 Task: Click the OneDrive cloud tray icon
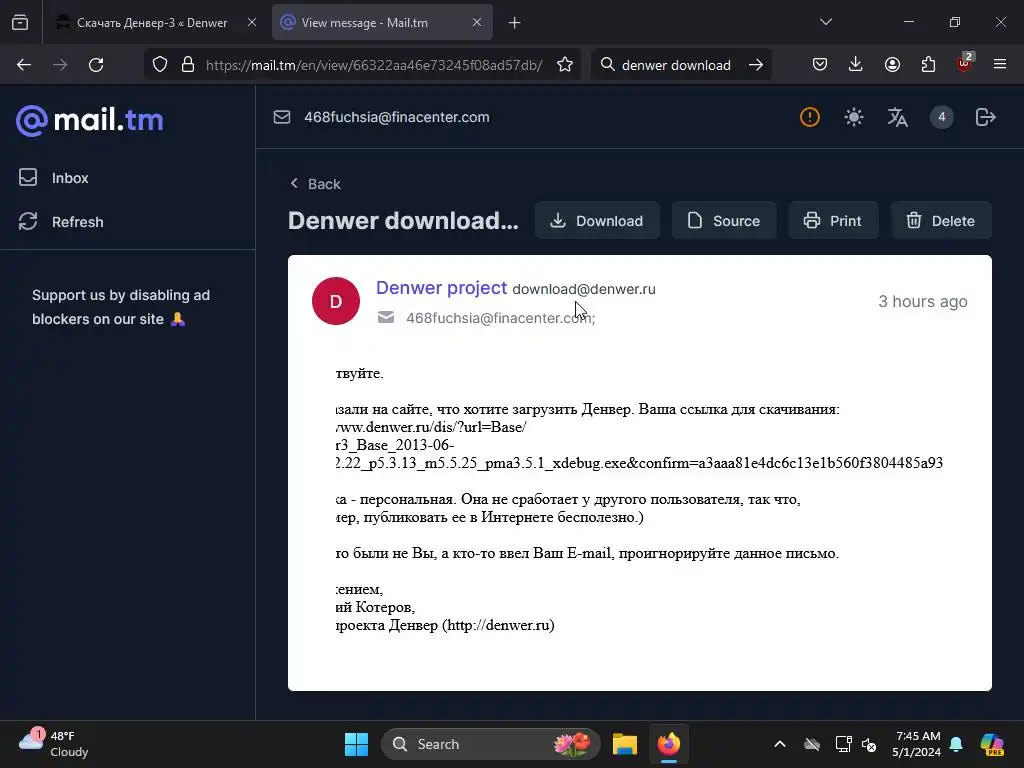812,744
